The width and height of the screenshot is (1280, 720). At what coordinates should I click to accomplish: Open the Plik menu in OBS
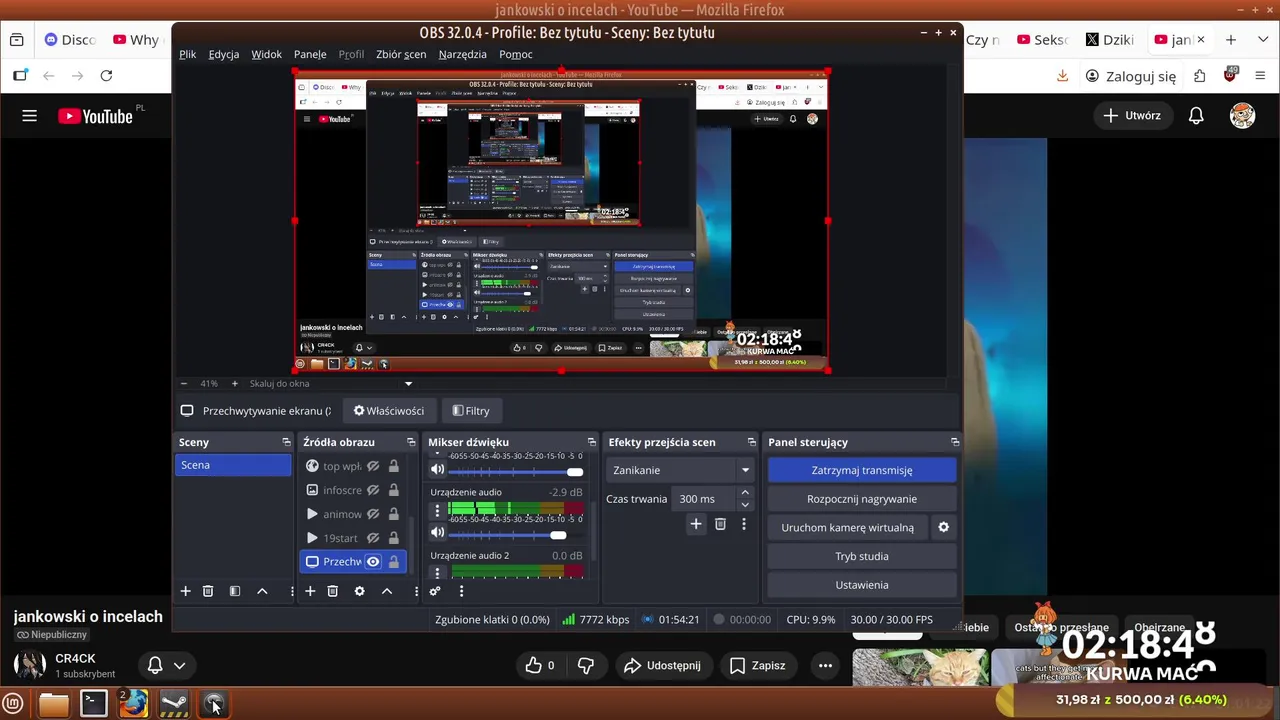188,54
